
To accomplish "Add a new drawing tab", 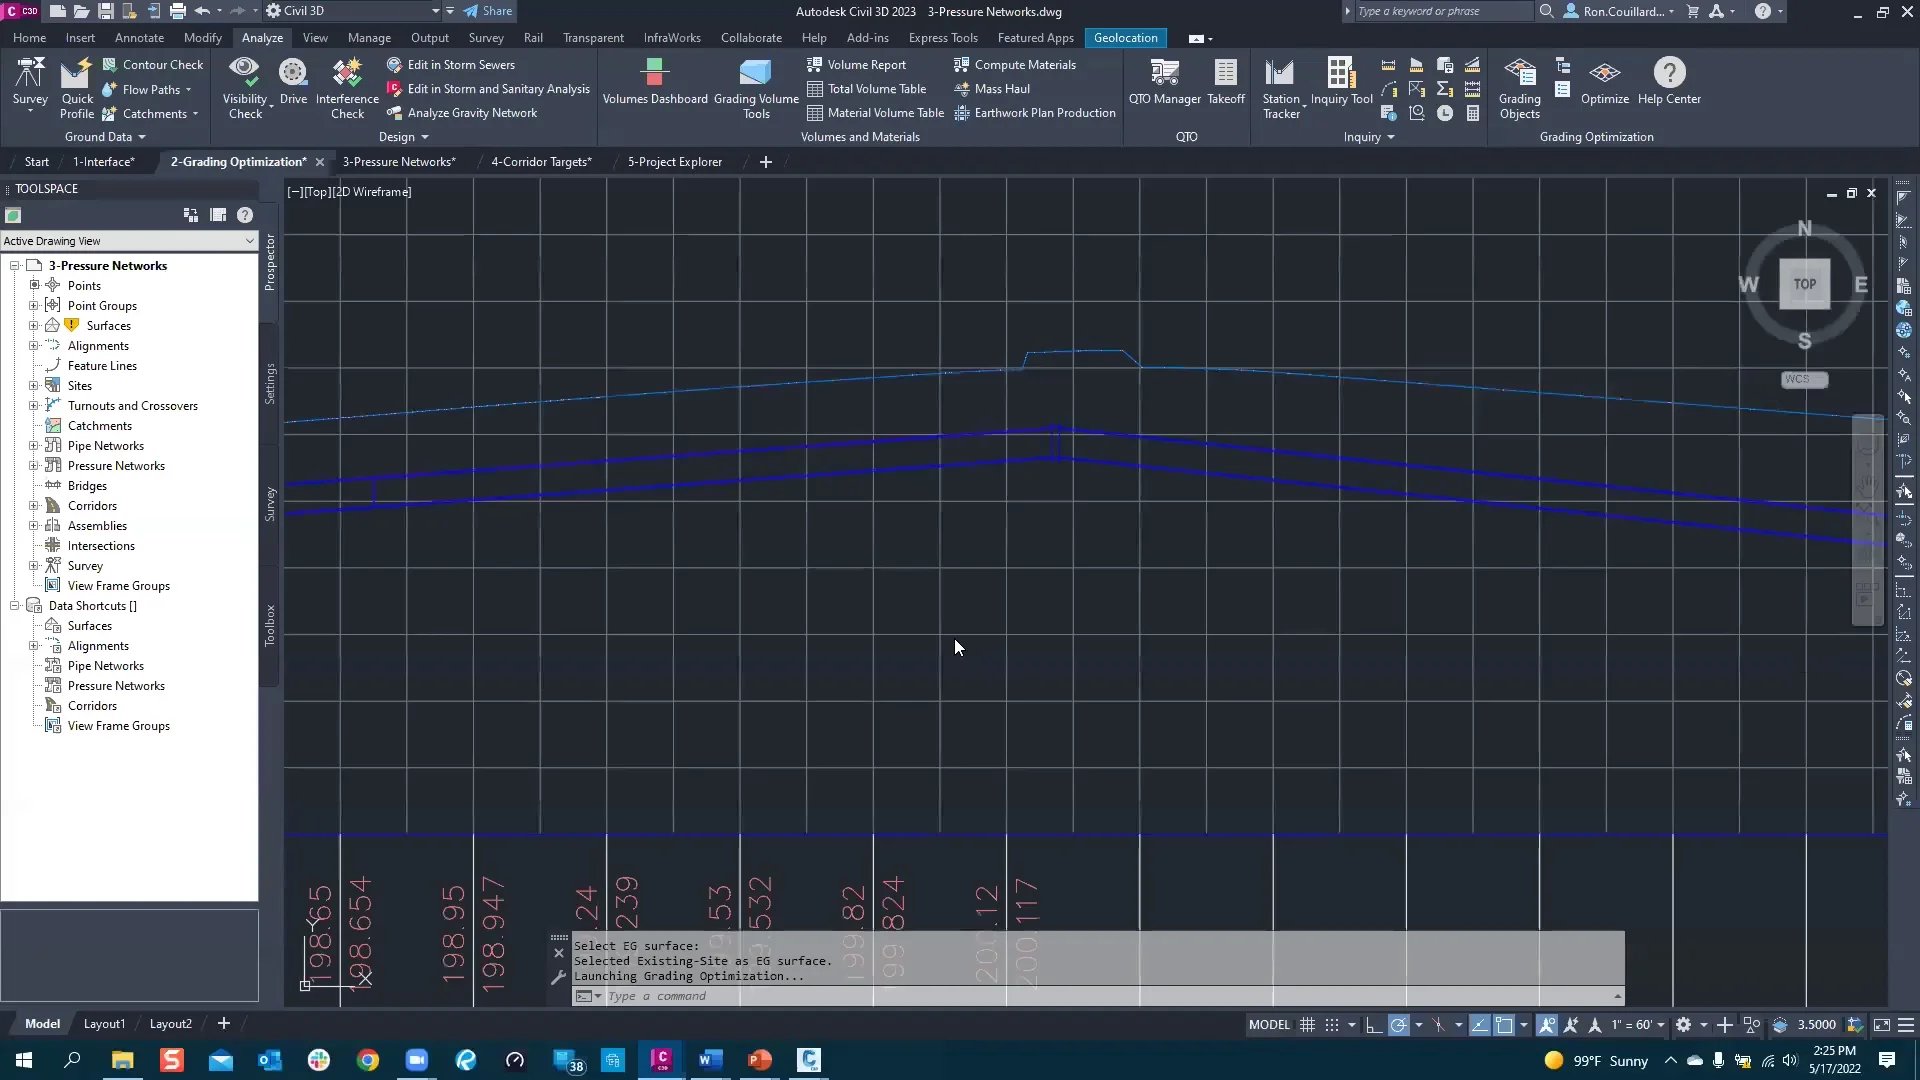I will 765,162.
